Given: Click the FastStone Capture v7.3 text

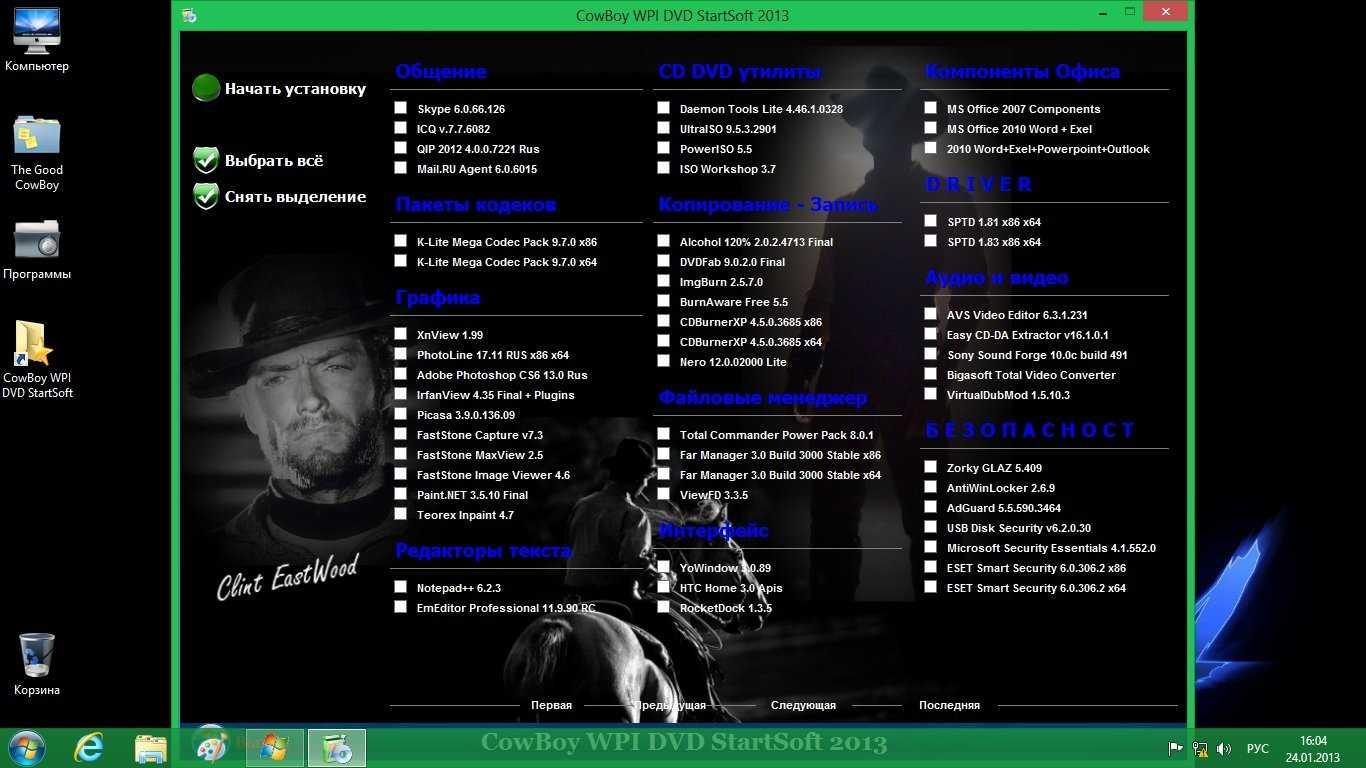Looking at the screenshot, I should [480, 435].
